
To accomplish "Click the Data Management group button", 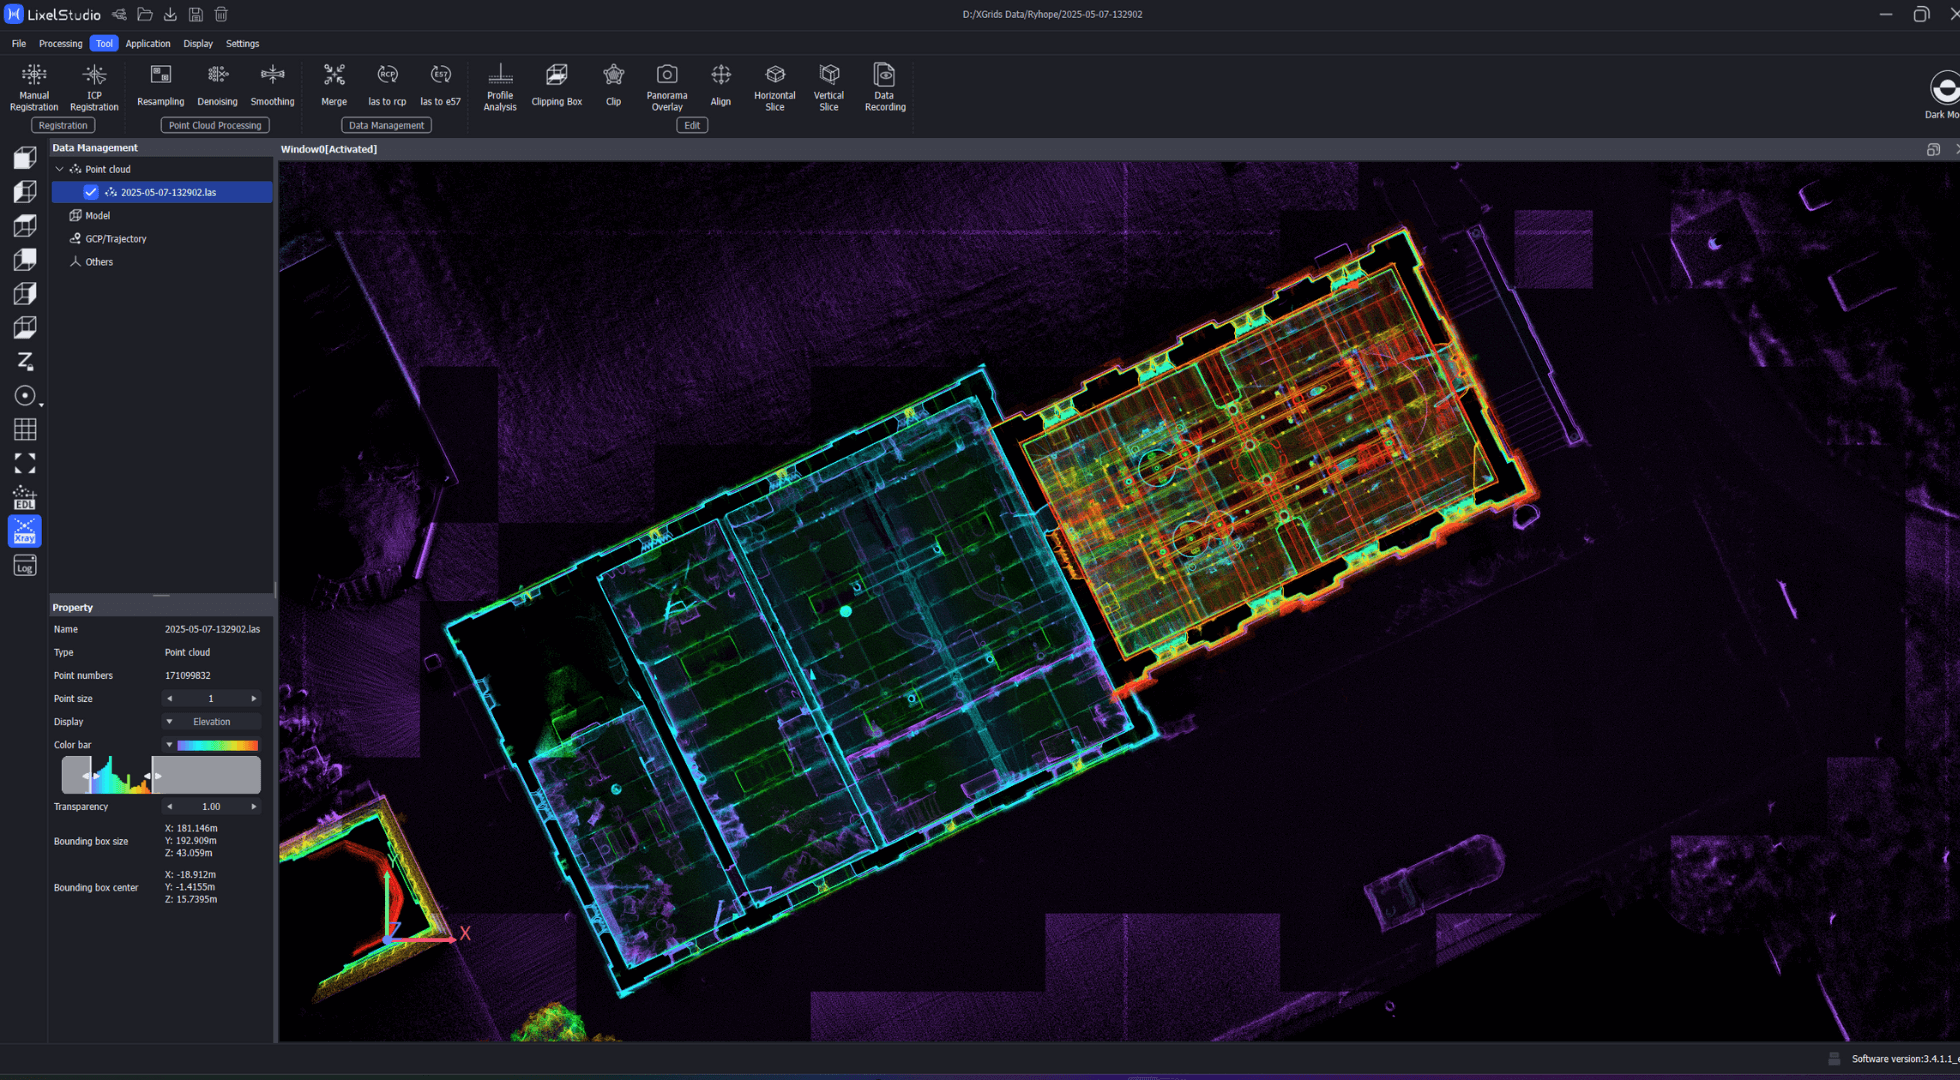I will [386, 125].
